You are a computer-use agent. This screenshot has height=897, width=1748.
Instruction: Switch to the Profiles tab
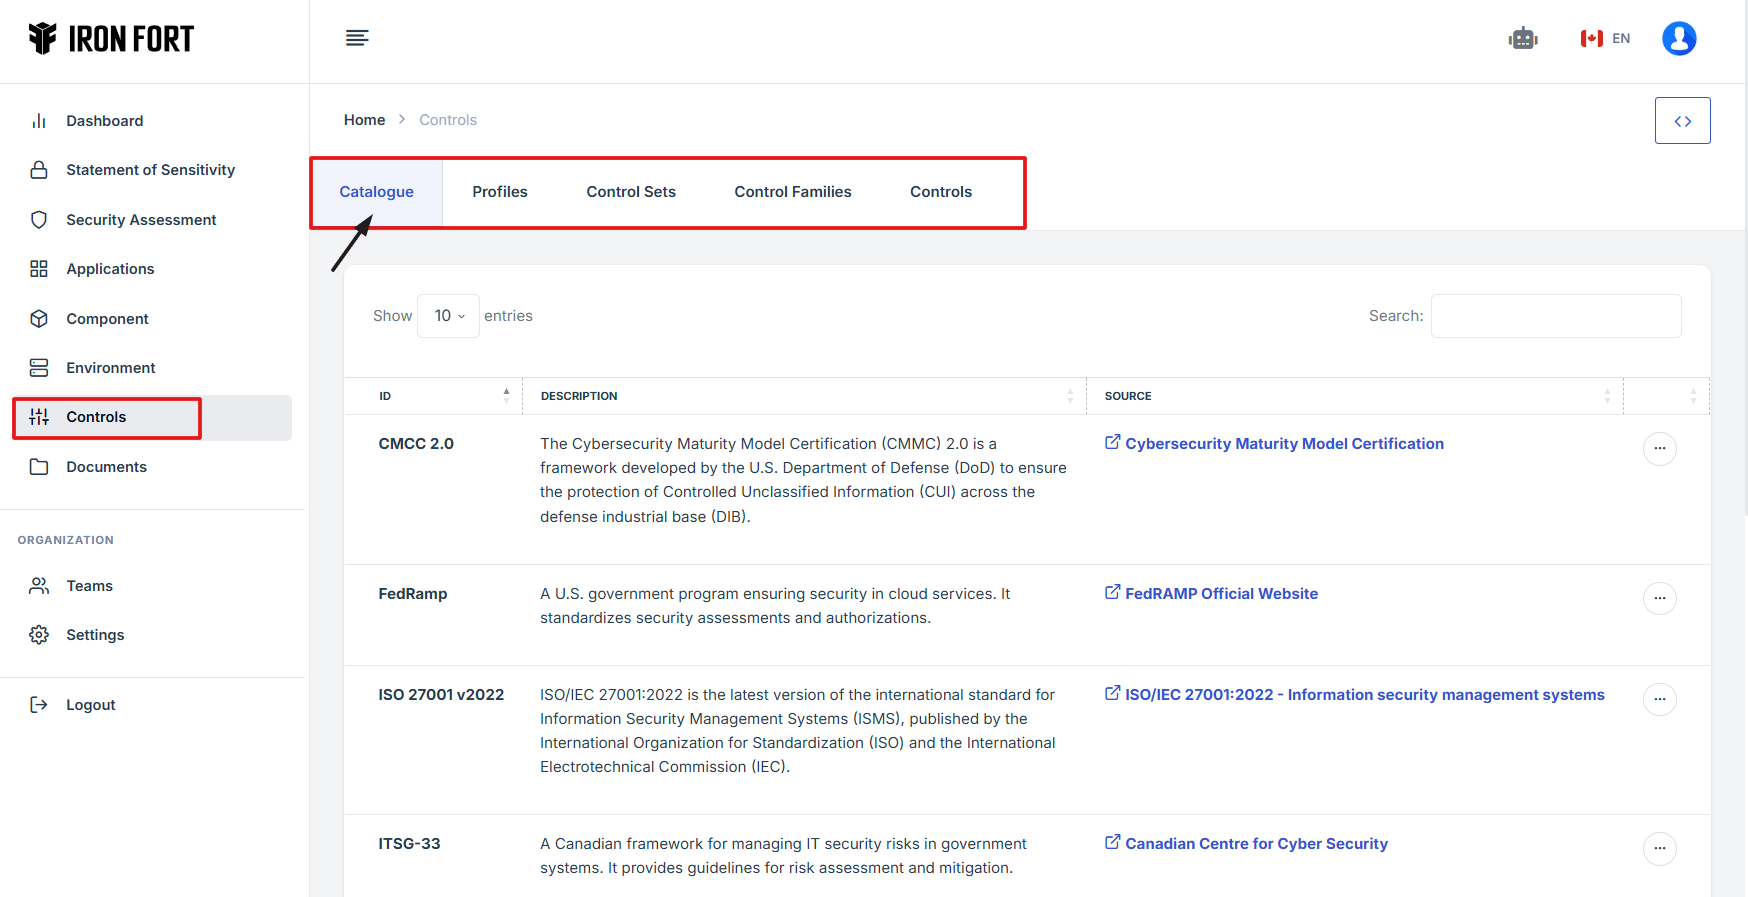(499, 192)
